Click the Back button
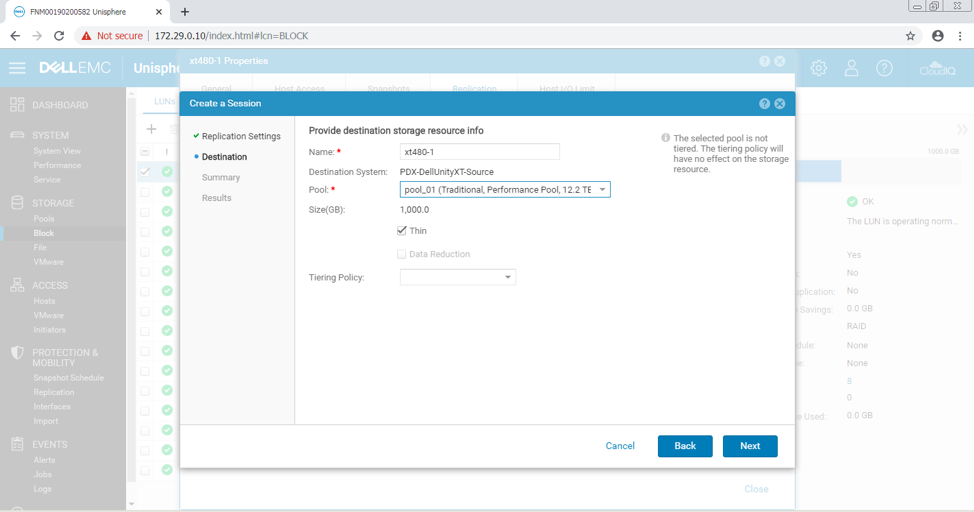The width and height of the screenshot is (974, 512). [684, 446]
